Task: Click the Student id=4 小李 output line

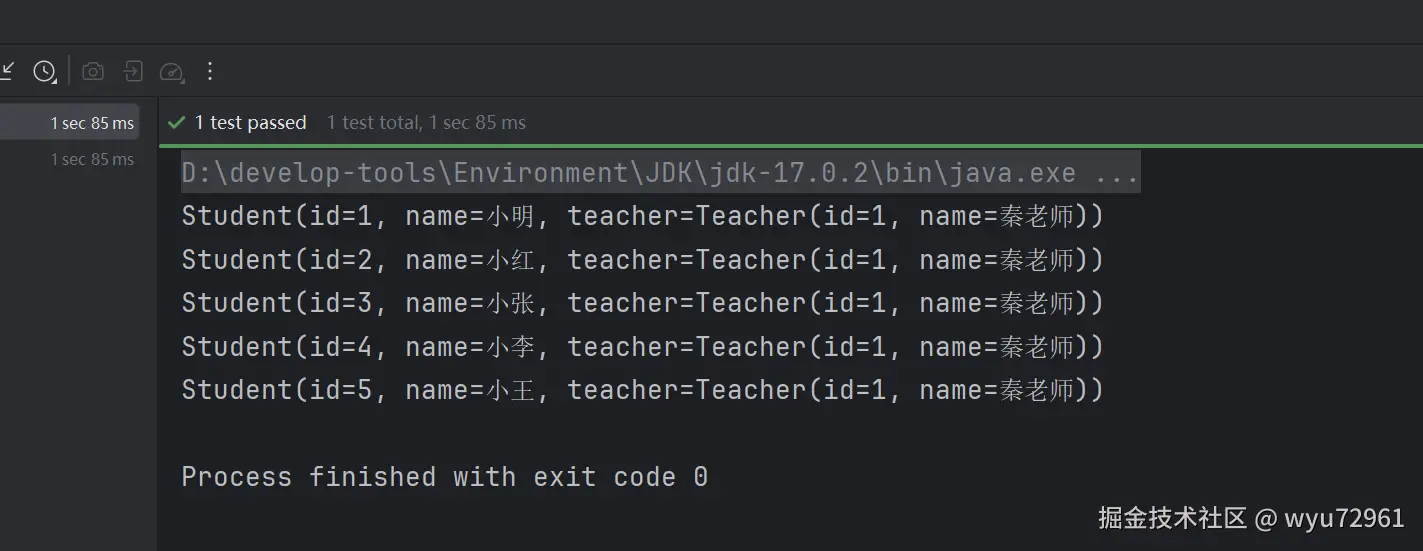Action: click(641, 347)
